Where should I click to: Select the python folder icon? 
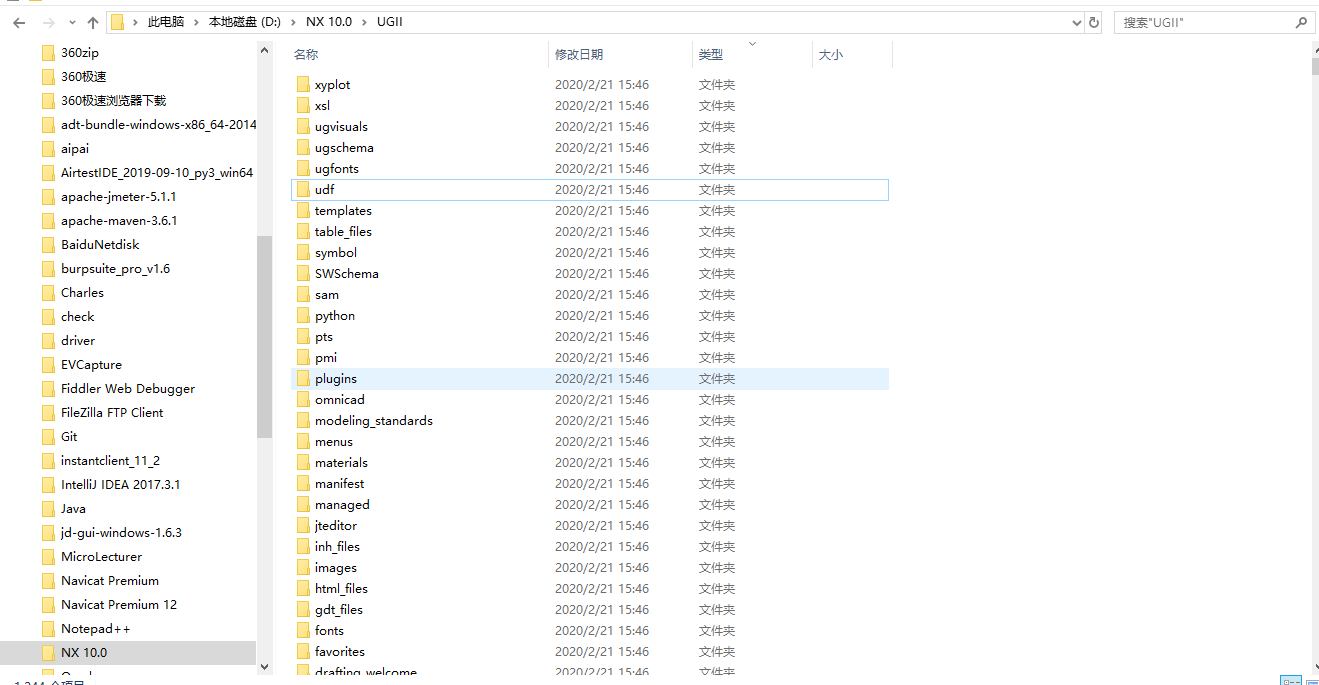[304, 315]
